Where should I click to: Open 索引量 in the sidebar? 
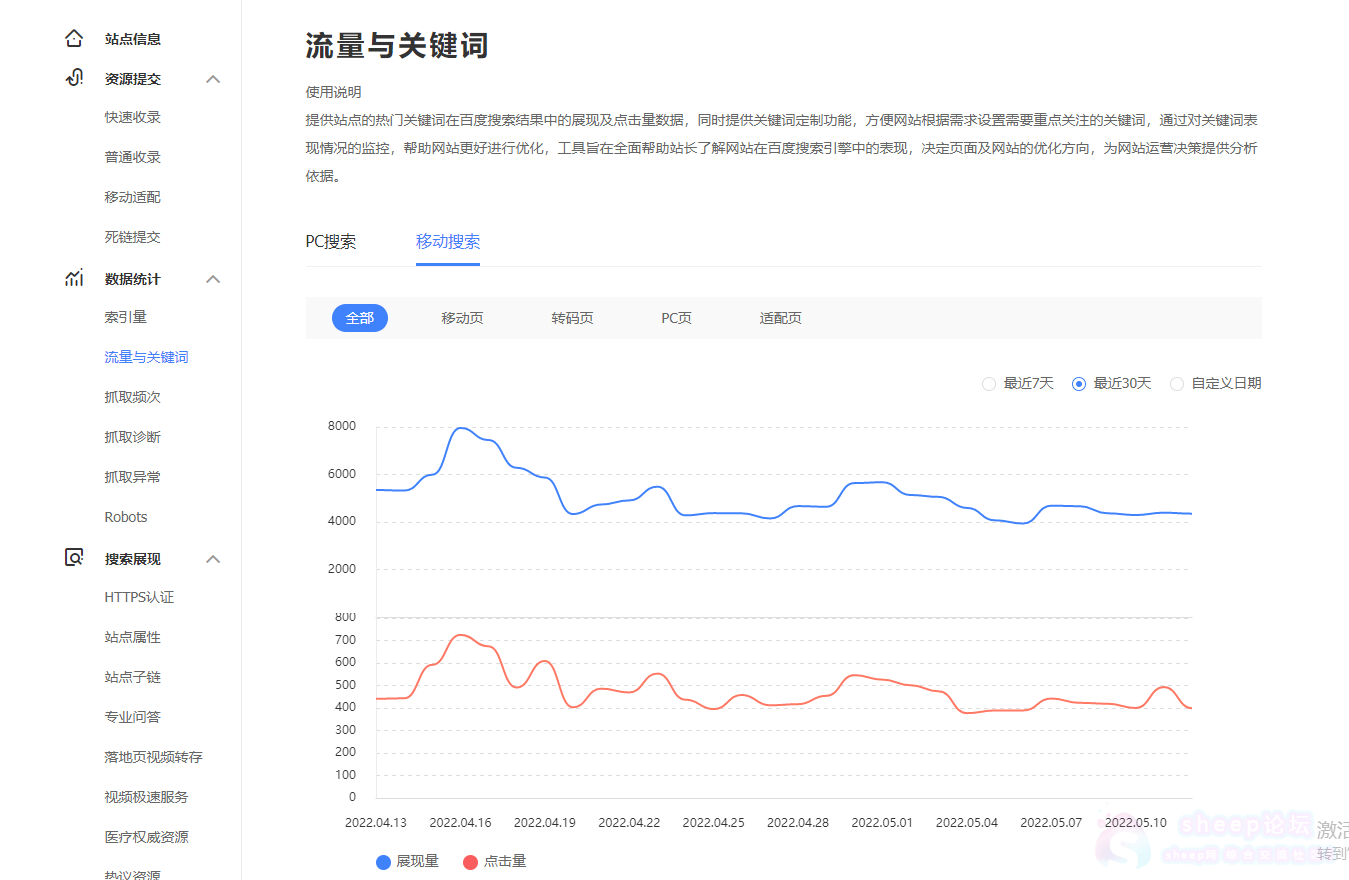[126, 317]
